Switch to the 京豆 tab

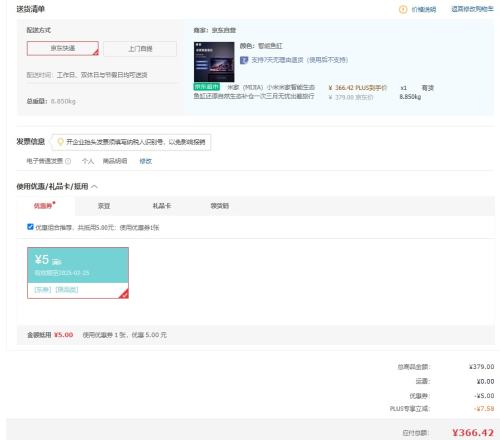click(104, 206)
